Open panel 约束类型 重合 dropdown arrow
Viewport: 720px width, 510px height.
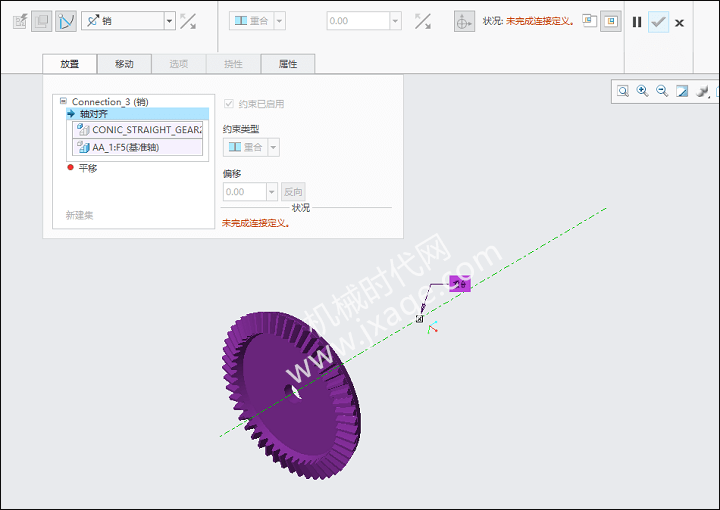pos(274,147)
